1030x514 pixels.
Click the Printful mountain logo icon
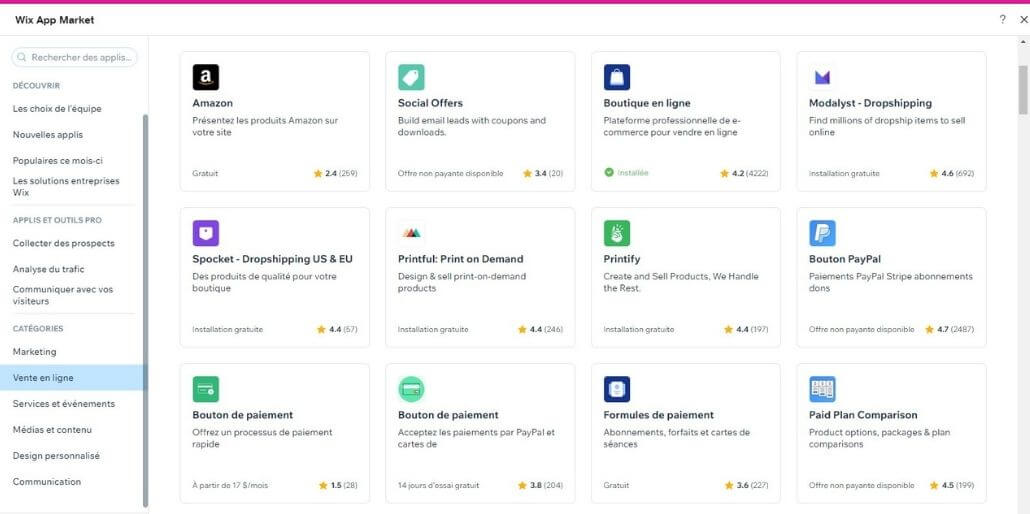point(411,233)
